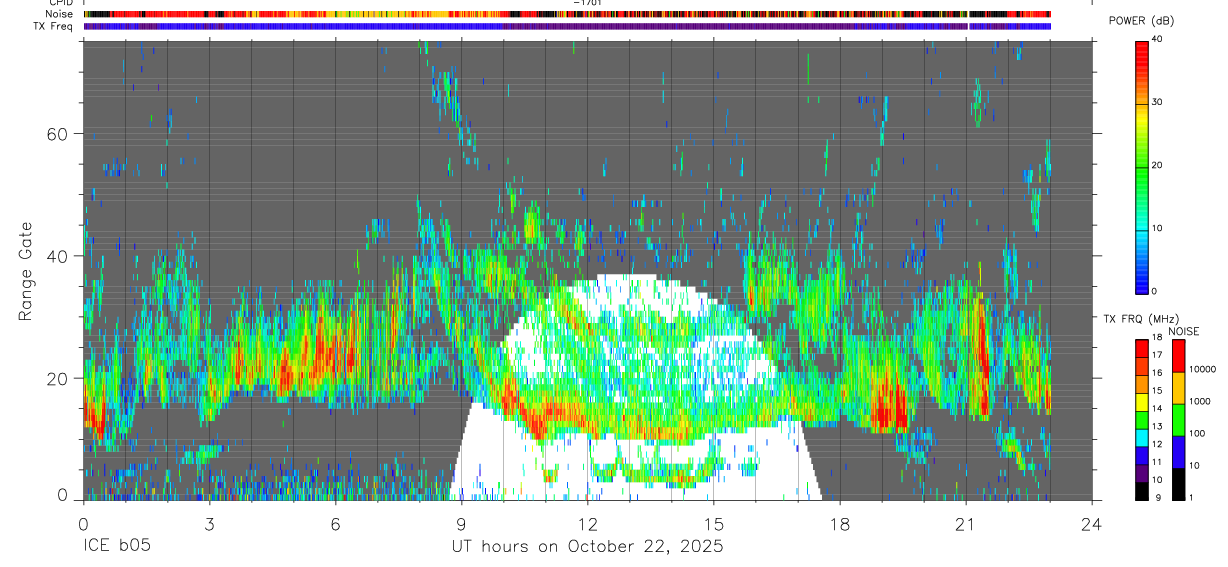Select the purple swatch in the TX FRQ legend
The height and width of the screenshot is (567, 1228).
[1141, 473]
